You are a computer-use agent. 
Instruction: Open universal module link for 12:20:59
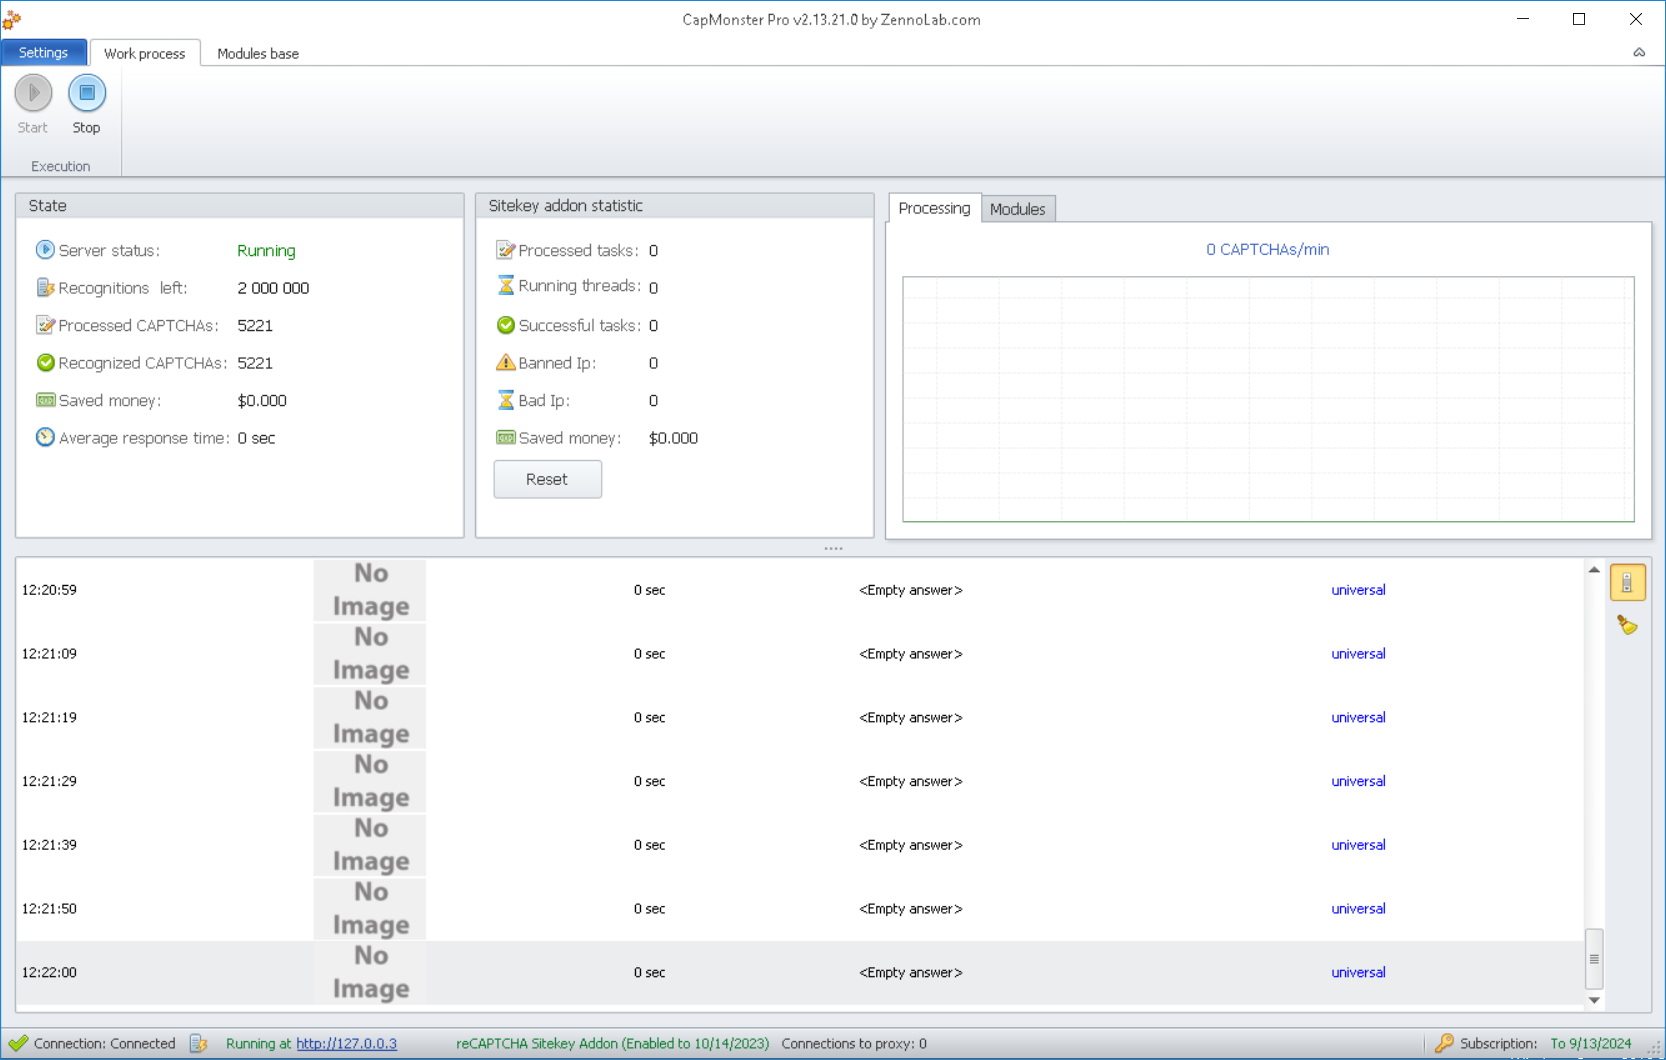1358,590
